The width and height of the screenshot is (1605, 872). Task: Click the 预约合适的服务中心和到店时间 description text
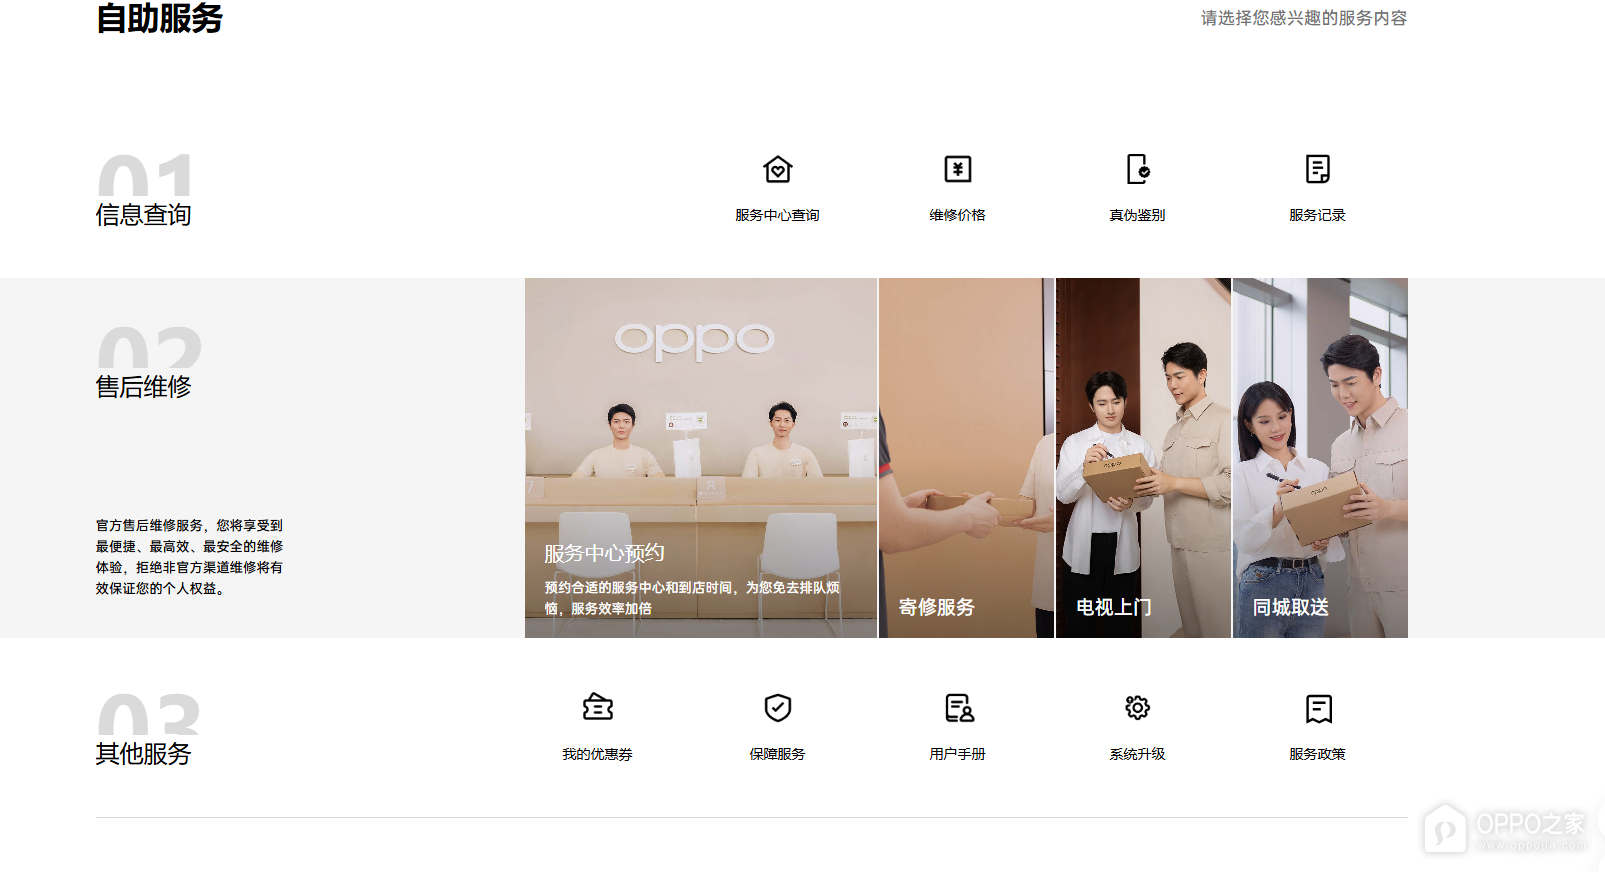click(x=692, y=598)
